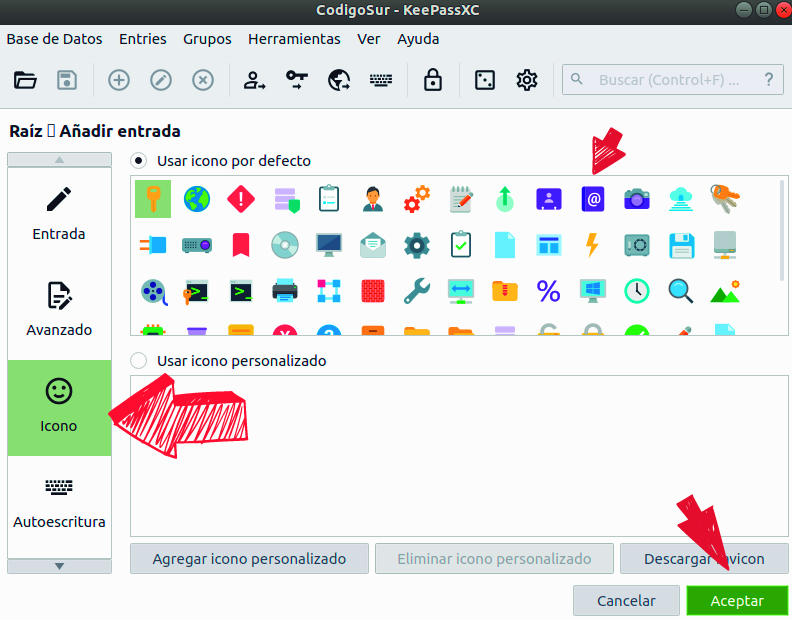Switch to the Autoescritura section
Screen dimensions: 792x620
coord(59,504)
